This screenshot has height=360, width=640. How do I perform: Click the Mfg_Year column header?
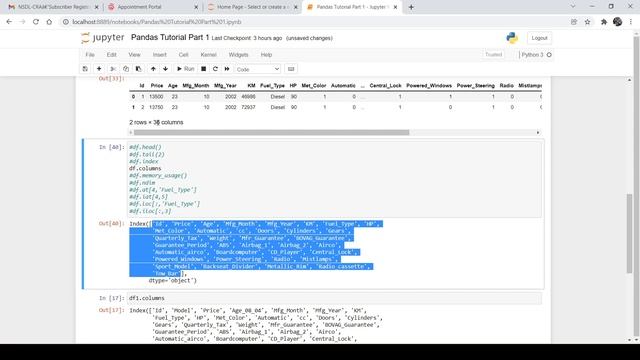[x=225, y=86]
